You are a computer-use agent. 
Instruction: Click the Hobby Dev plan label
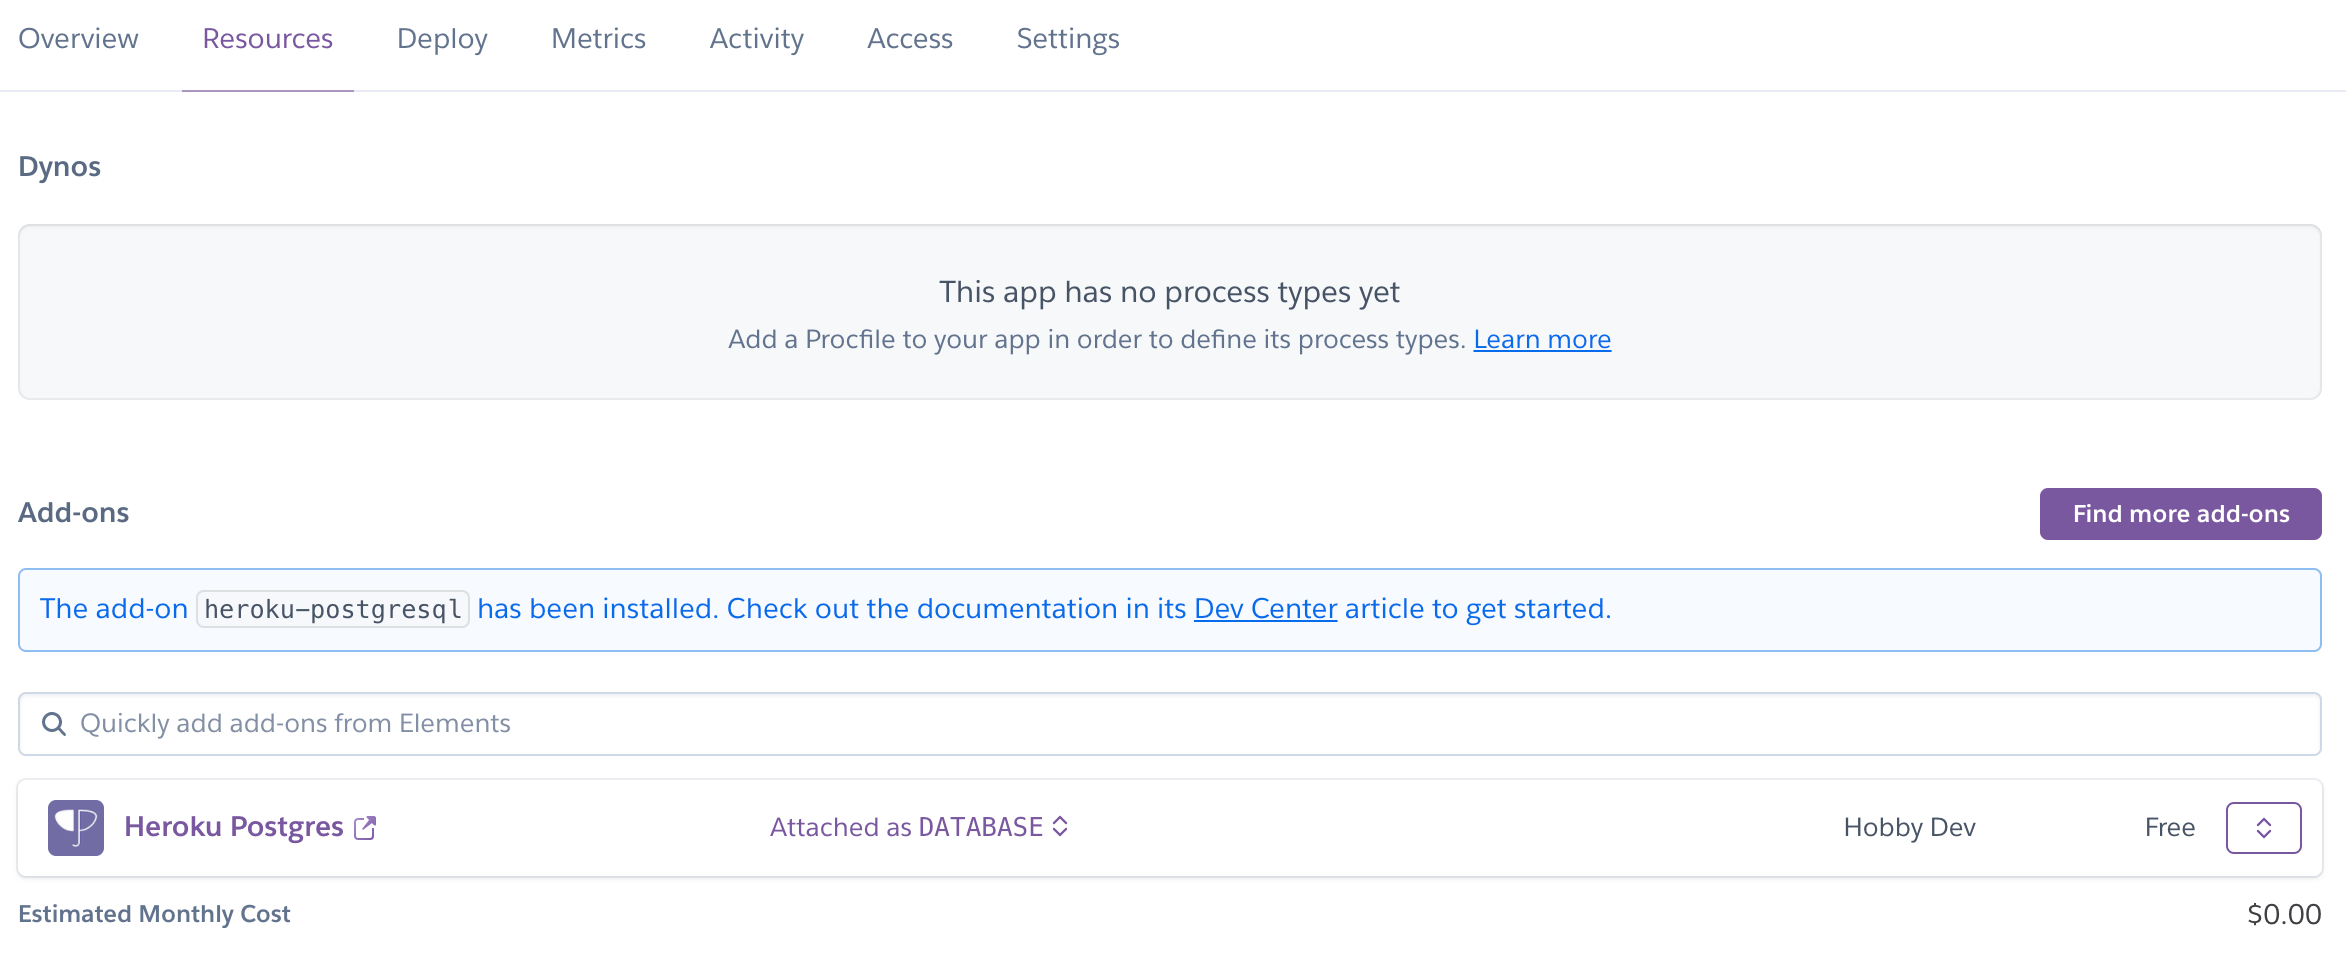1909,828
